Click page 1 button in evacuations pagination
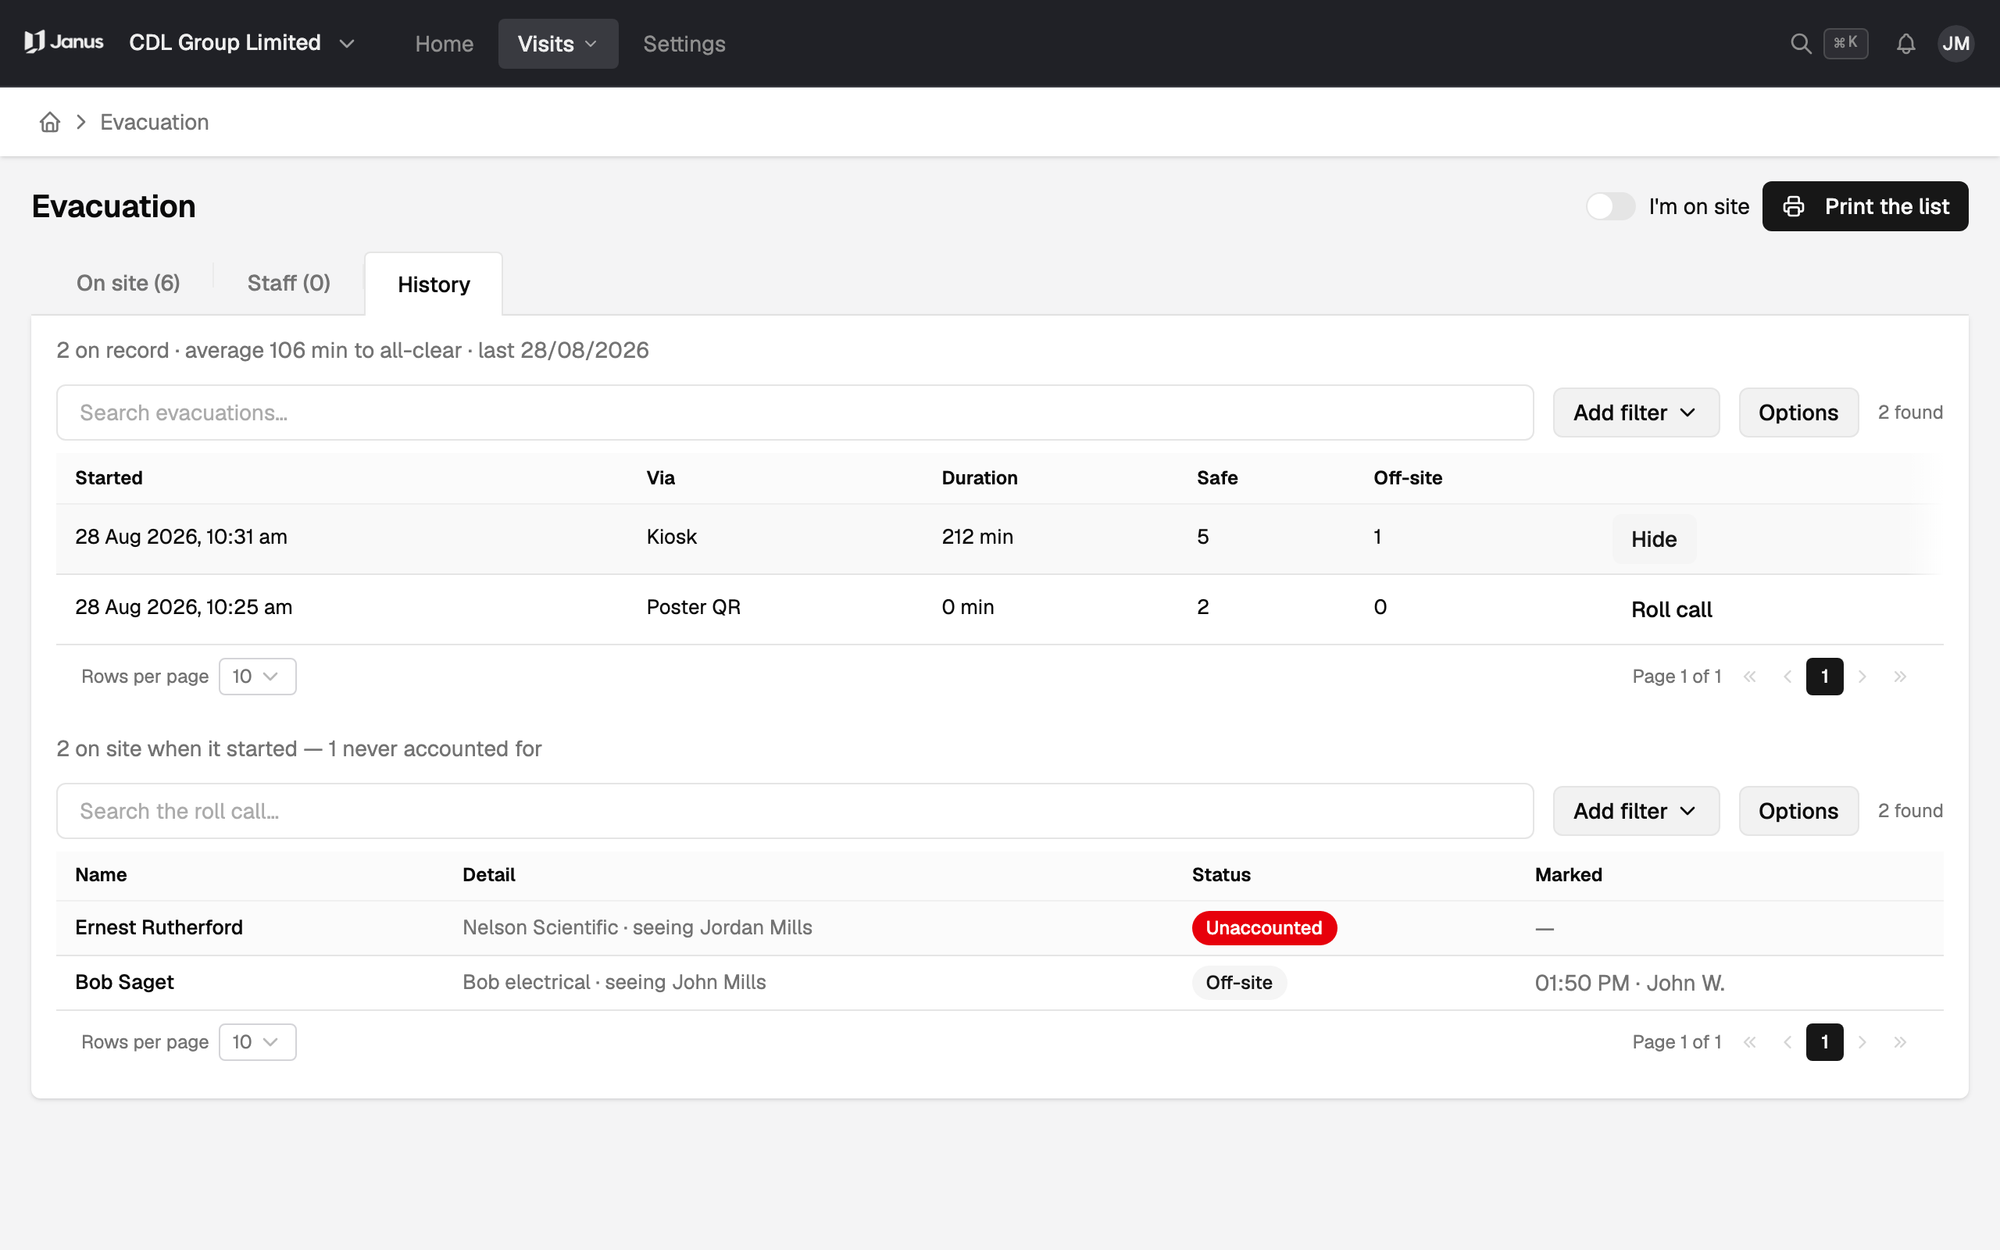The height and width of the screenshot is (1250, 2000). (1824, 677)
